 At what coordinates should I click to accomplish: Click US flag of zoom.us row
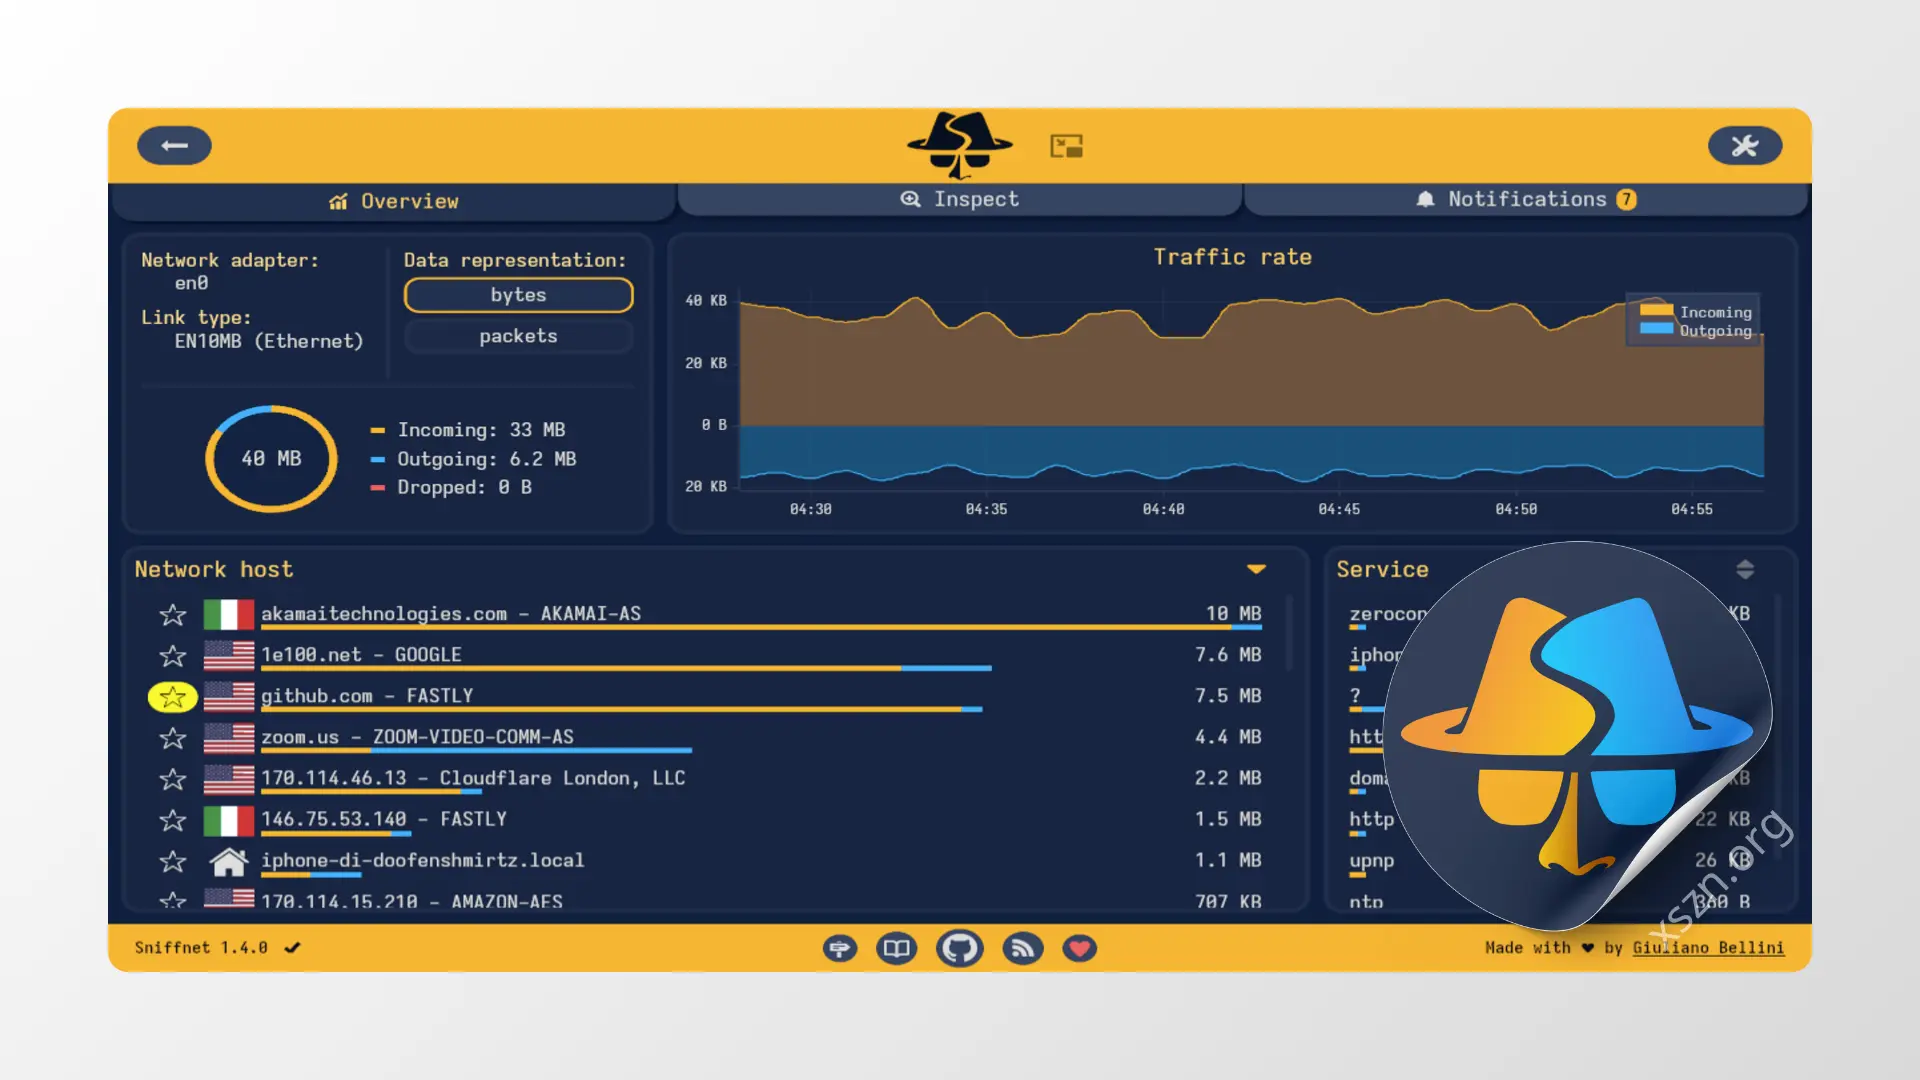(228, 737)
